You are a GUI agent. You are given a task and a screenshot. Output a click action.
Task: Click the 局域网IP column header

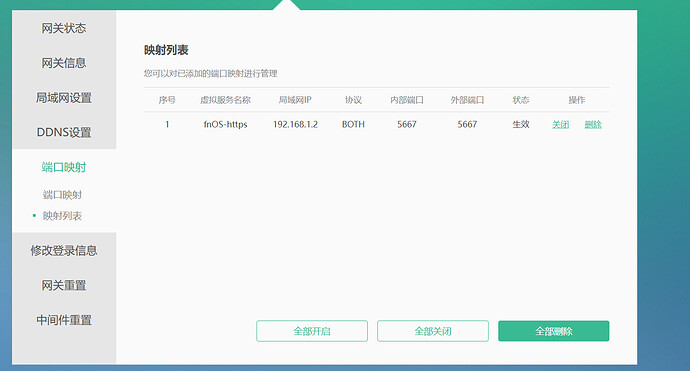[x=295, y=100]
